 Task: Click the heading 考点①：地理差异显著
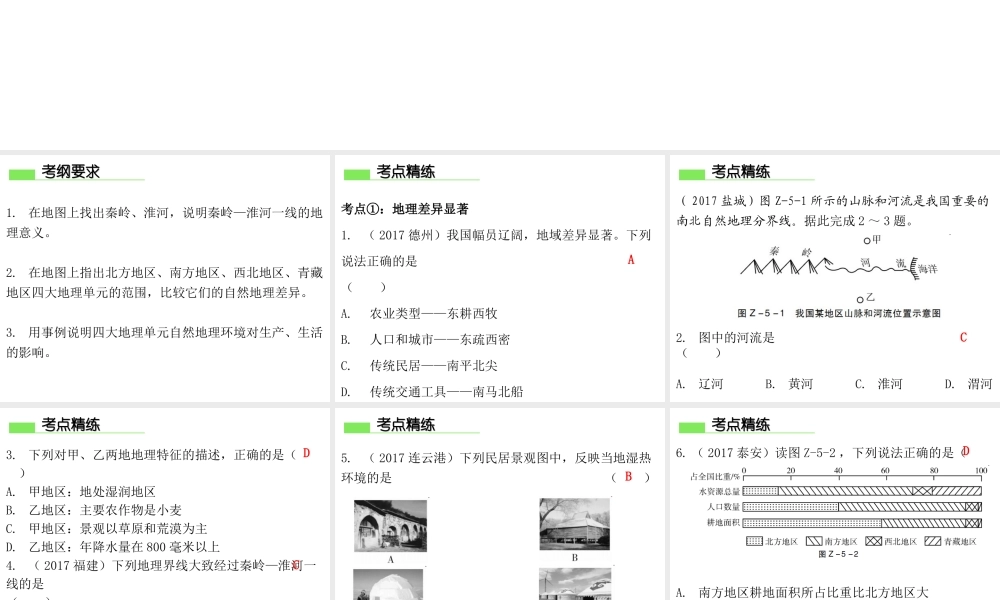tap(405, 209)
